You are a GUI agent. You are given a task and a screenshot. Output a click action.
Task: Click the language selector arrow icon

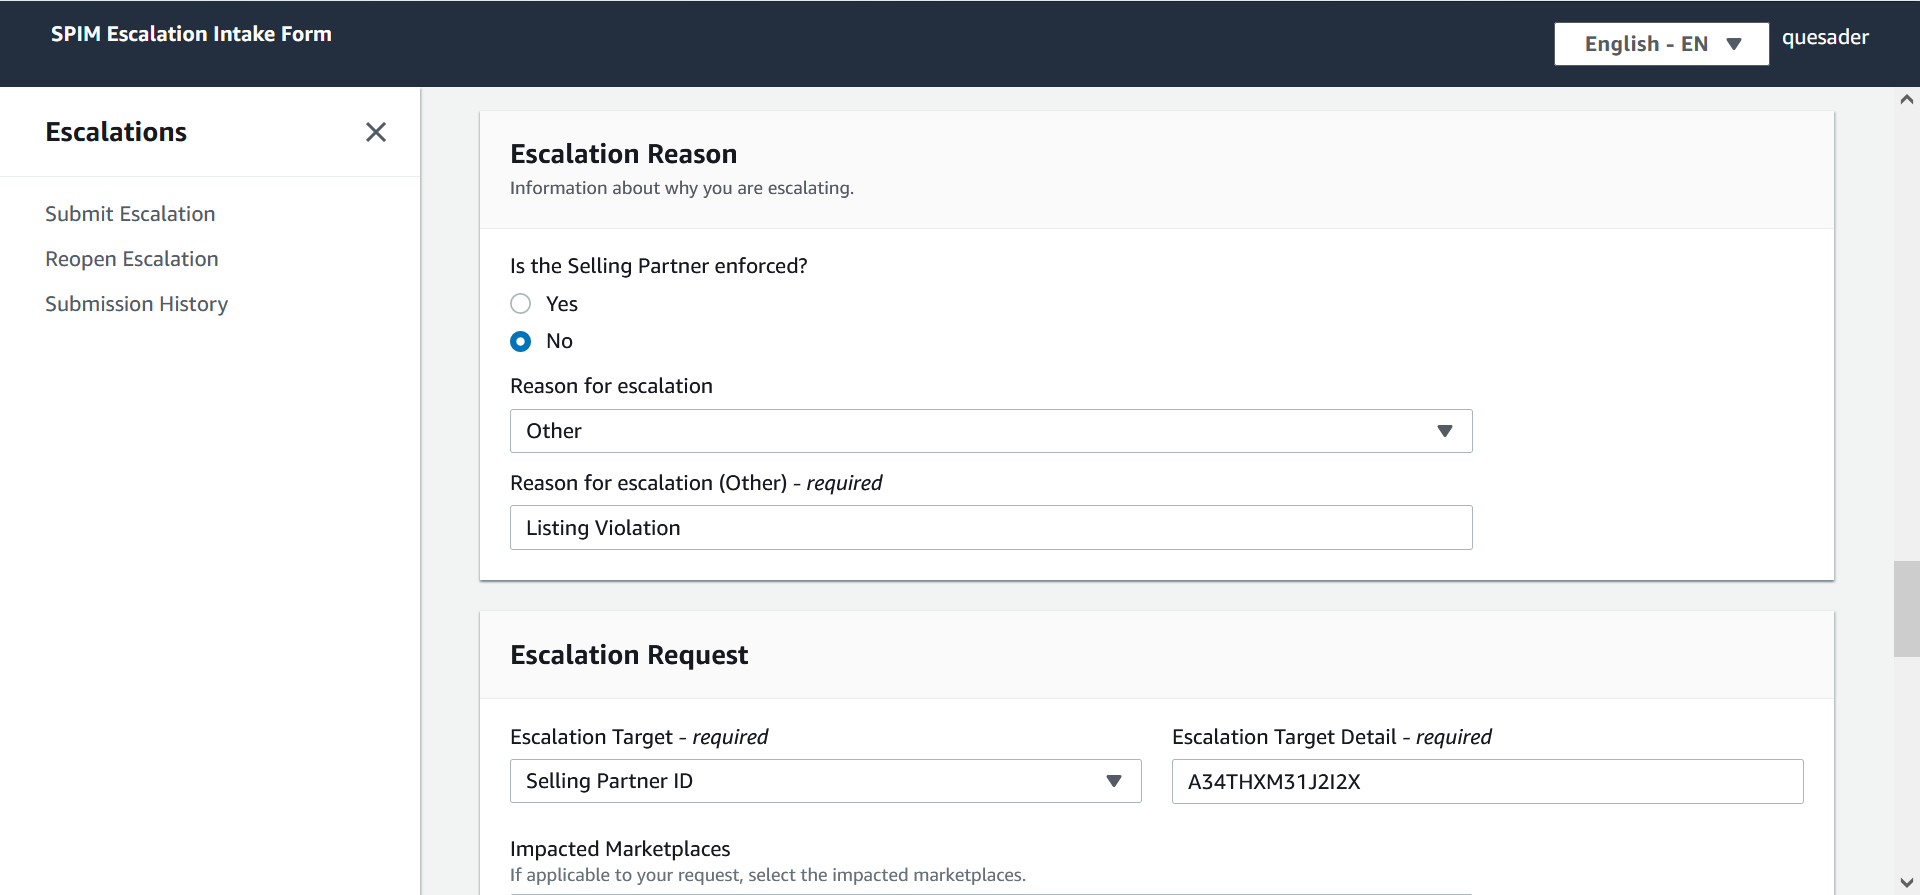pos(1735,44)
